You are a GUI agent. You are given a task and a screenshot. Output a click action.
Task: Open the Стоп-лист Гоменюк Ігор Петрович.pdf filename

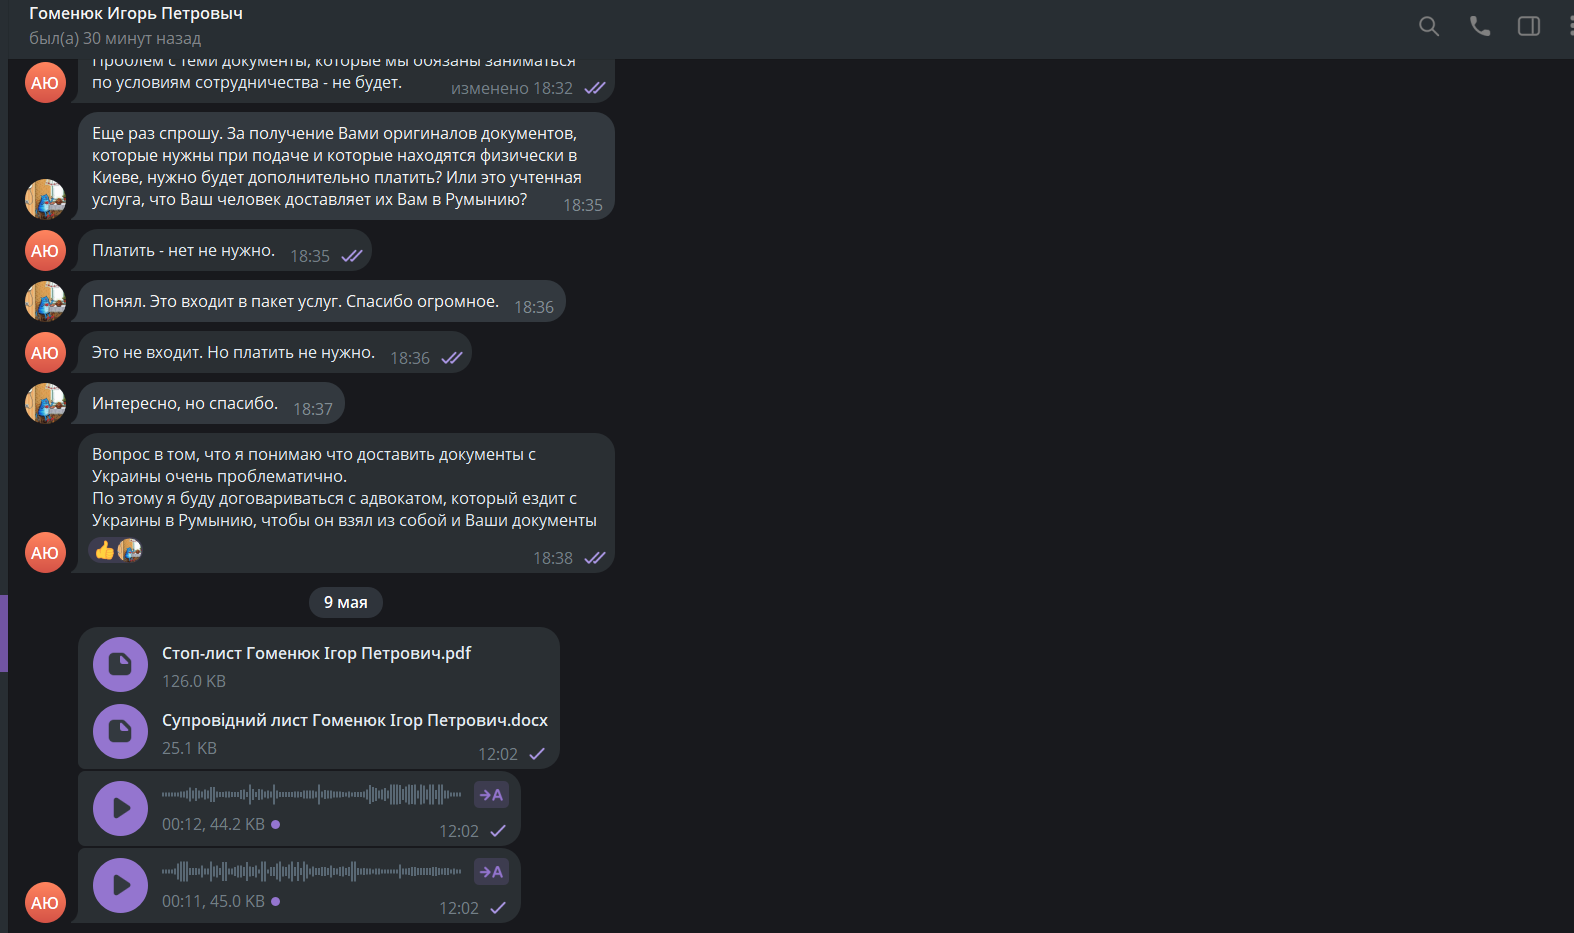pyautogui.click(x=316, y=653)
